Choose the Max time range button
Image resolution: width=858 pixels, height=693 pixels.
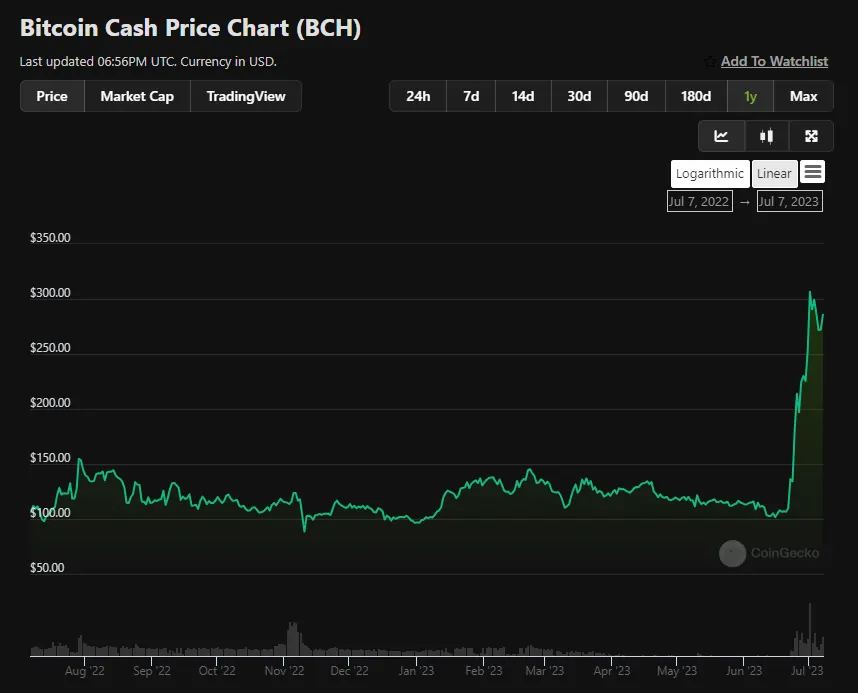tap(803, 96)
